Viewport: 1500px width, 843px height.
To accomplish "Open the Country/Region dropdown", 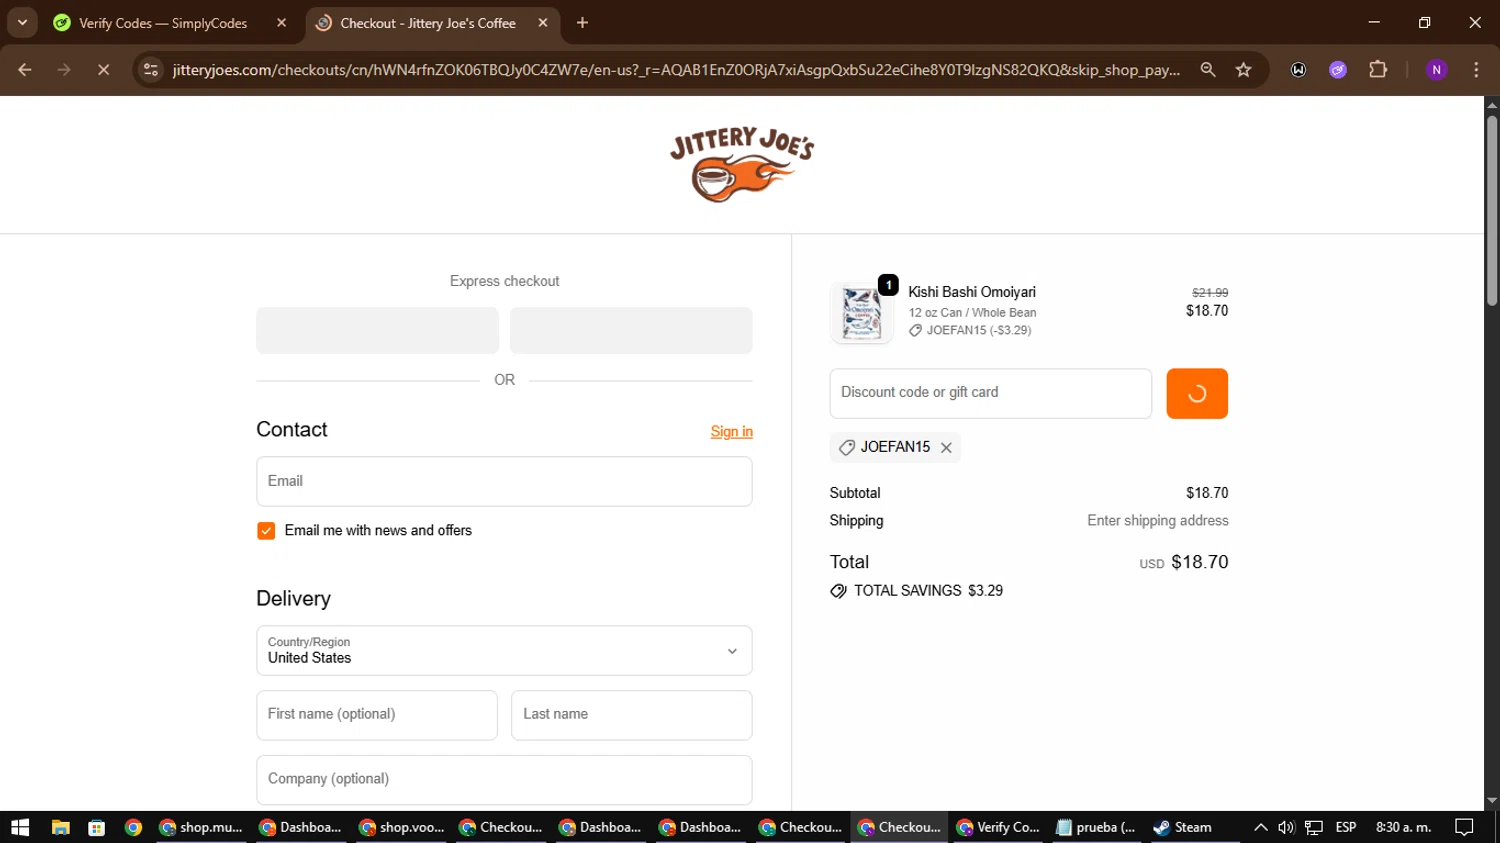I will pos(504,651).
